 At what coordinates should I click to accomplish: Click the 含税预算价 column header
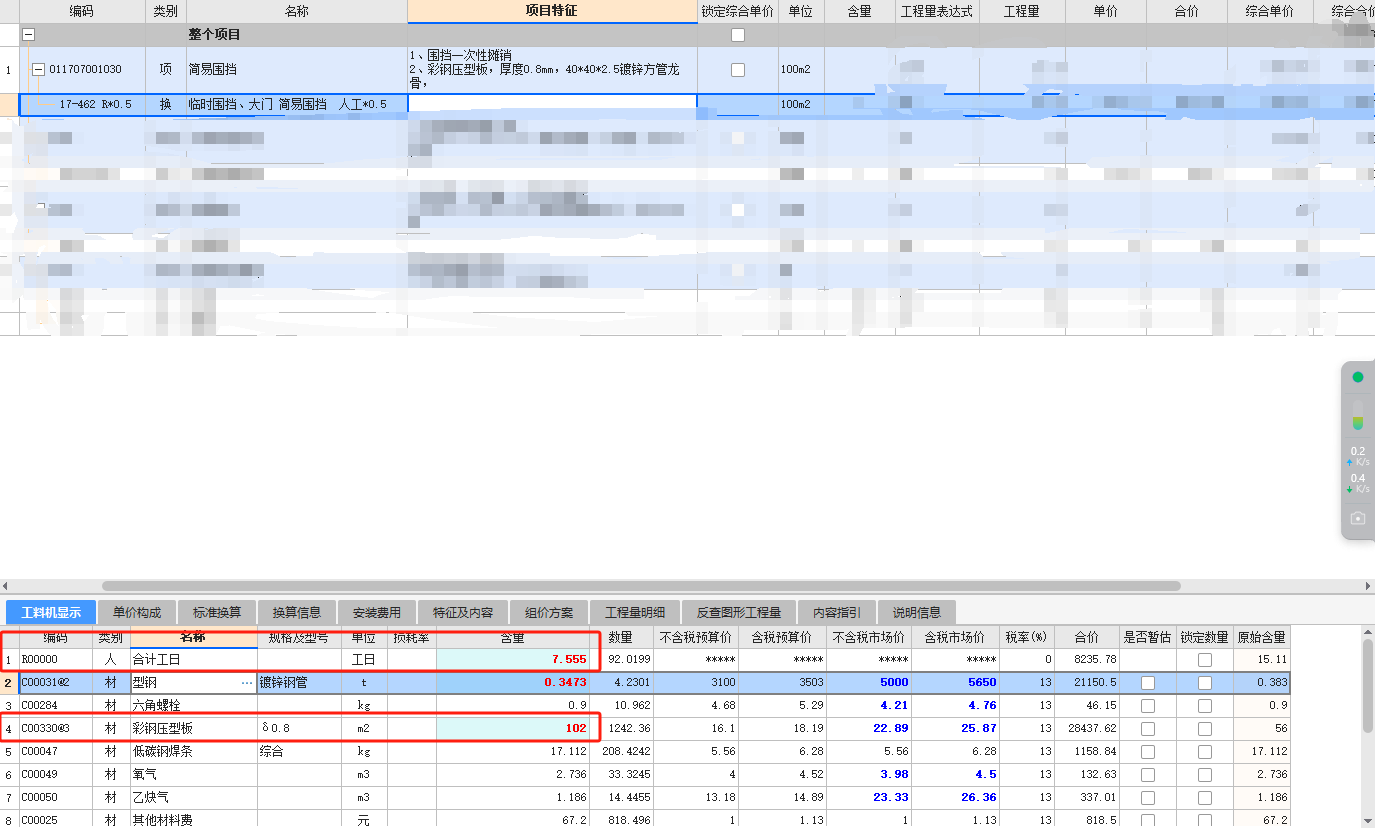(x=782, y=638)
